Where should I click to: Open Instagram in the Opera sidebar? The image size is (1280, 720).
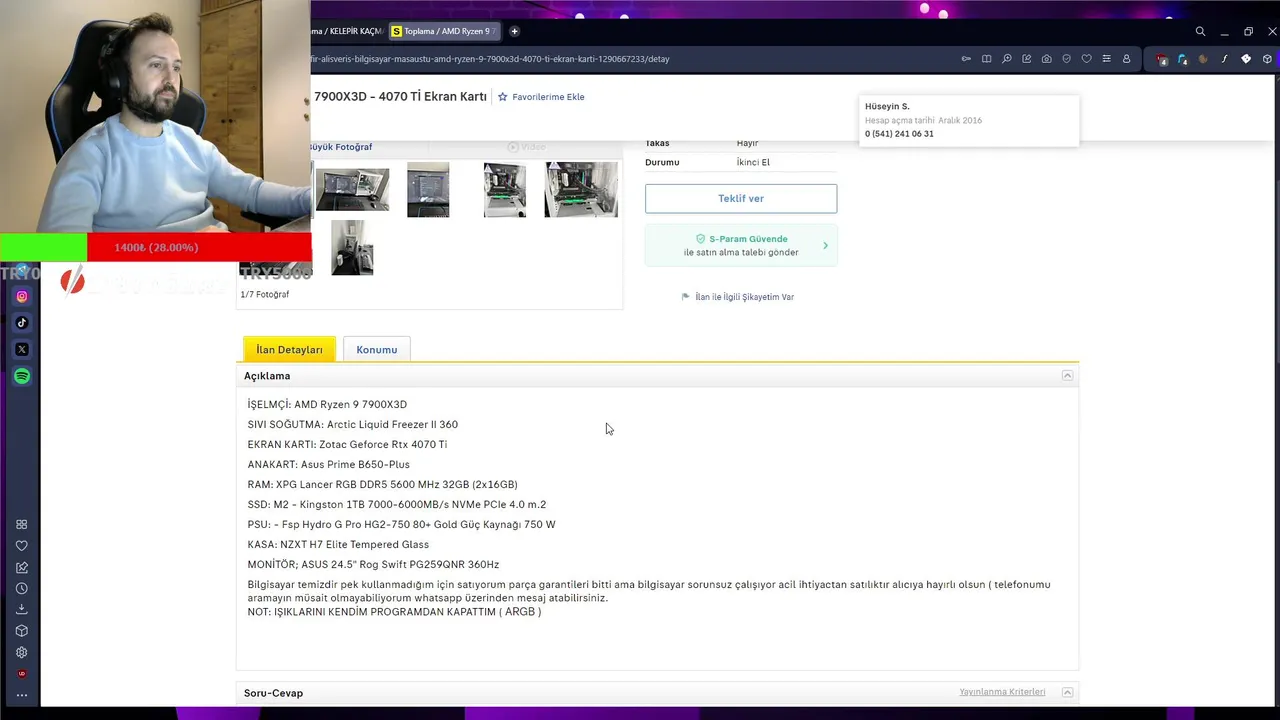(x=22, y=296)
